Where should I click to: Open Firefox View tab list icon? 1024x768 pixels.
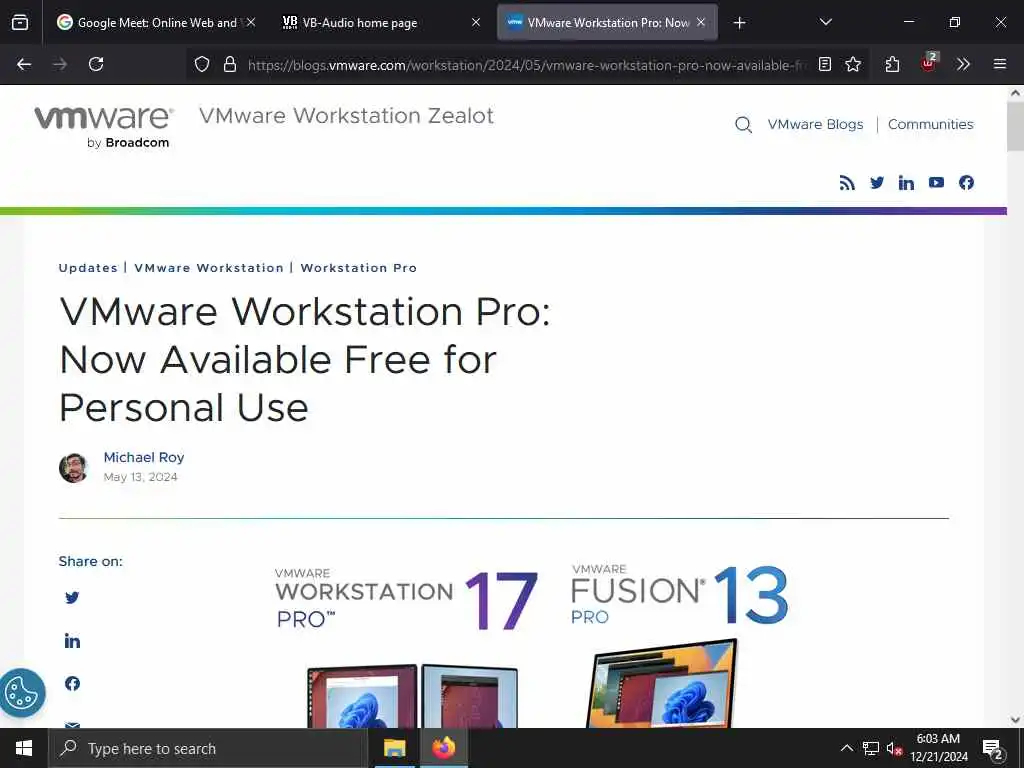[20, 22]
